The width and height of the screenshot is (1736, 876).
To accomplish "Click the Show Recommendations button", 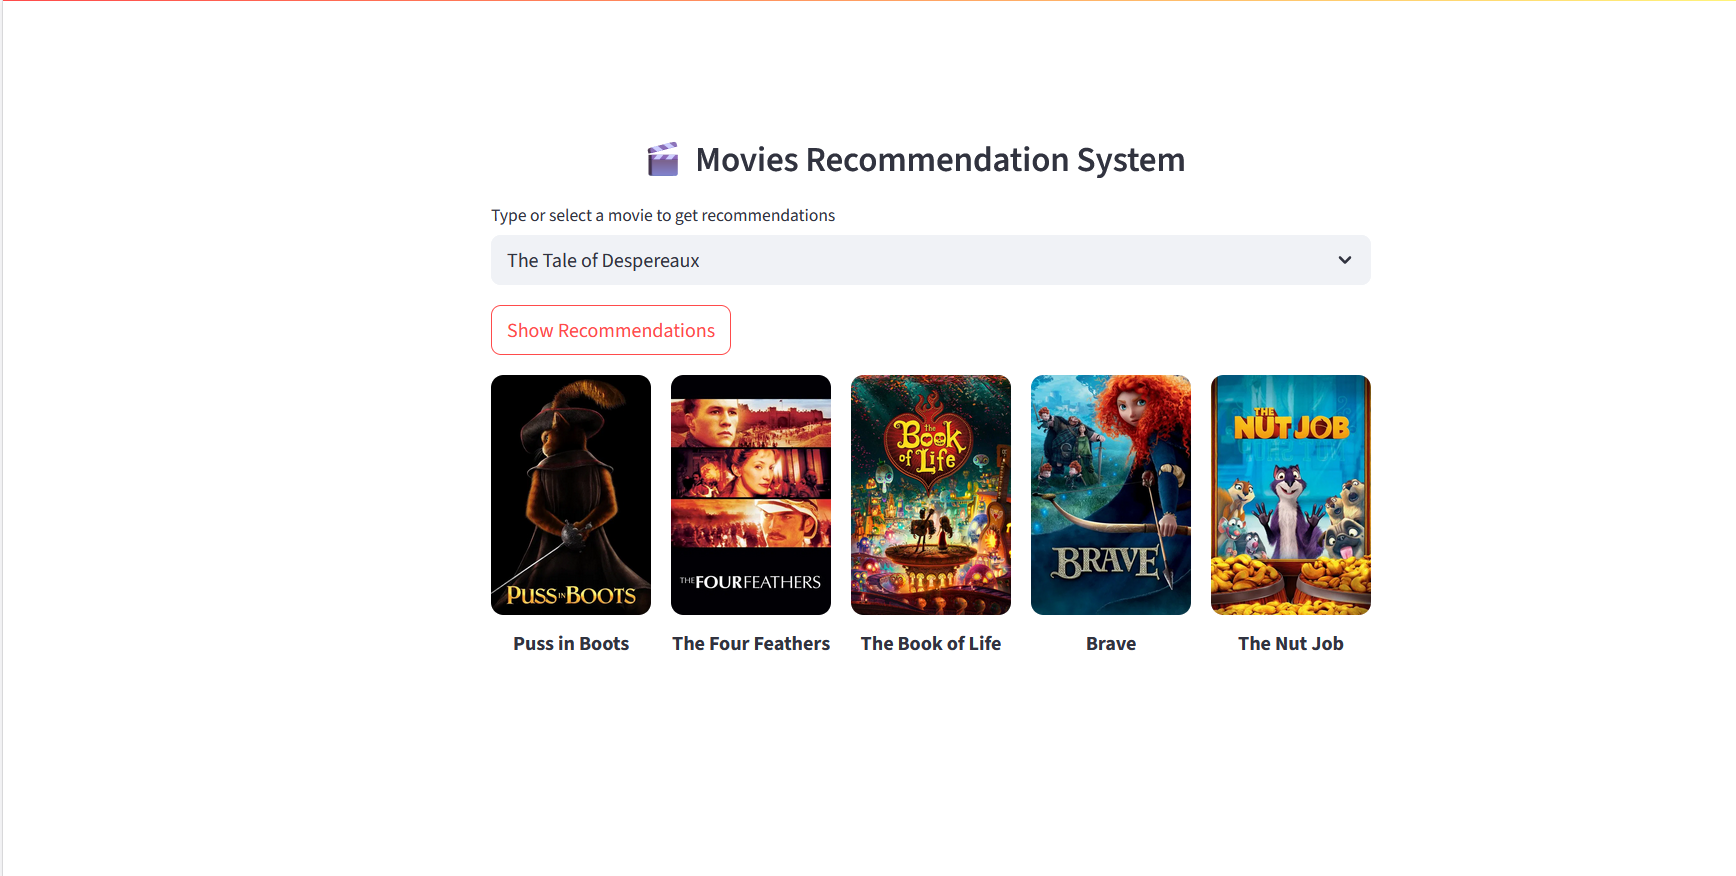I will (611, 330).
